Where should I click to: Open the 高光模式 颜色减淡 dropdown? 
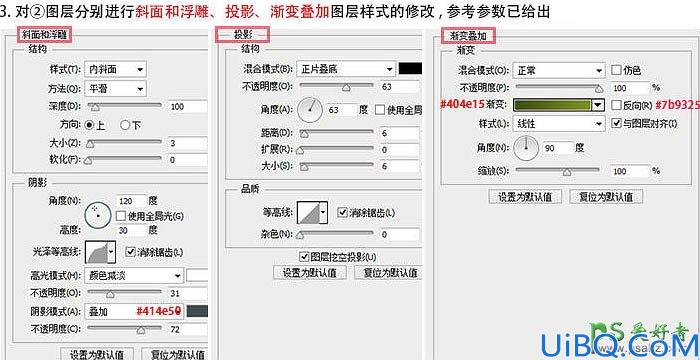coord(134,276)
